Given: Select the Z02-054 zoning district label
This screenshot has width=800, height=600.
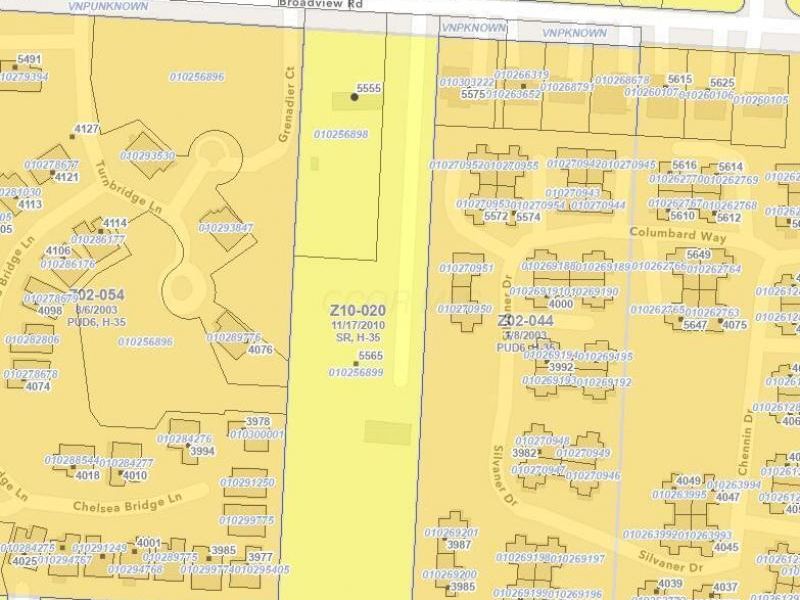Looking at the screenshot, I should 97,295.
